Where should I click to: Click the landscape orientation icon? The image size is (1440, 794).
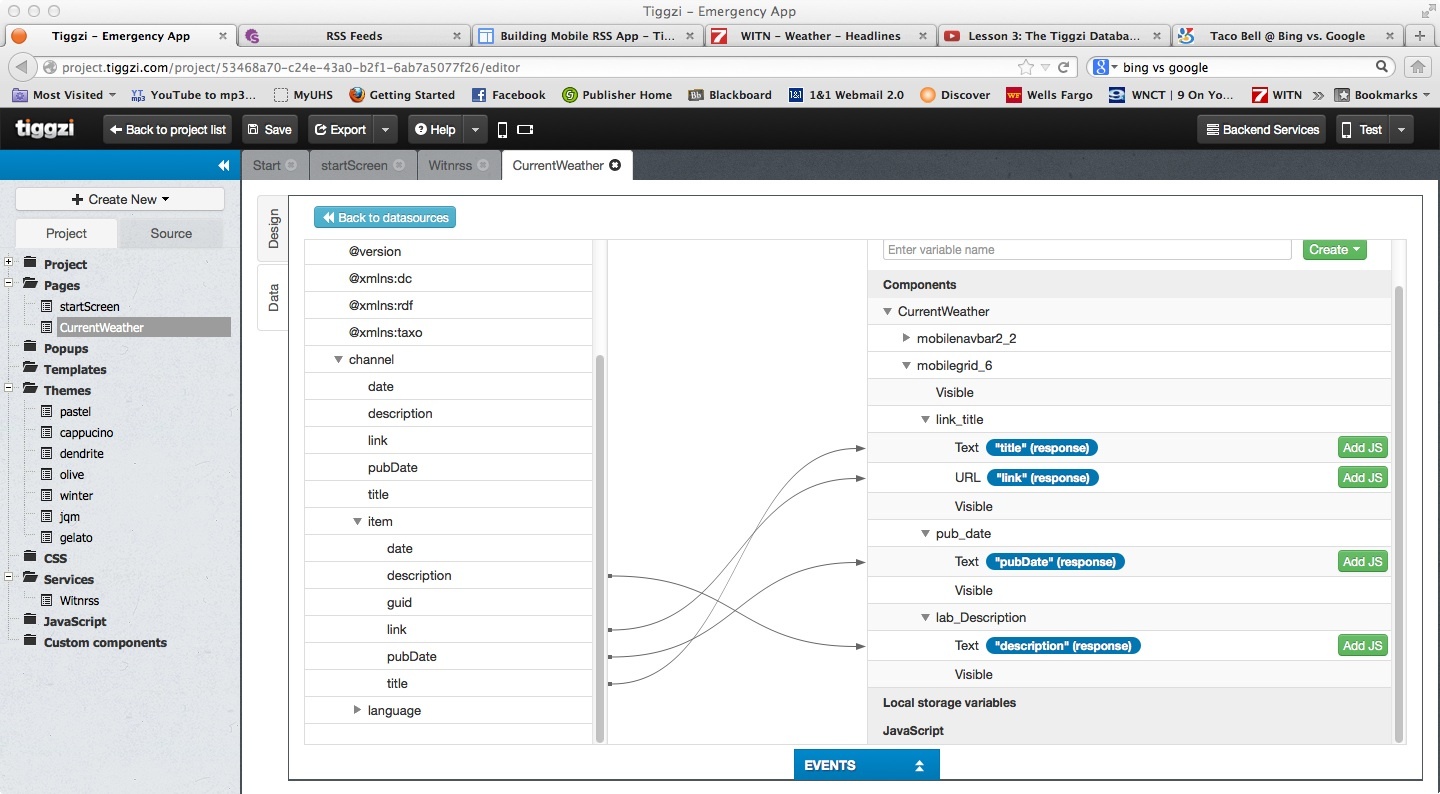[x=525, y=130]
